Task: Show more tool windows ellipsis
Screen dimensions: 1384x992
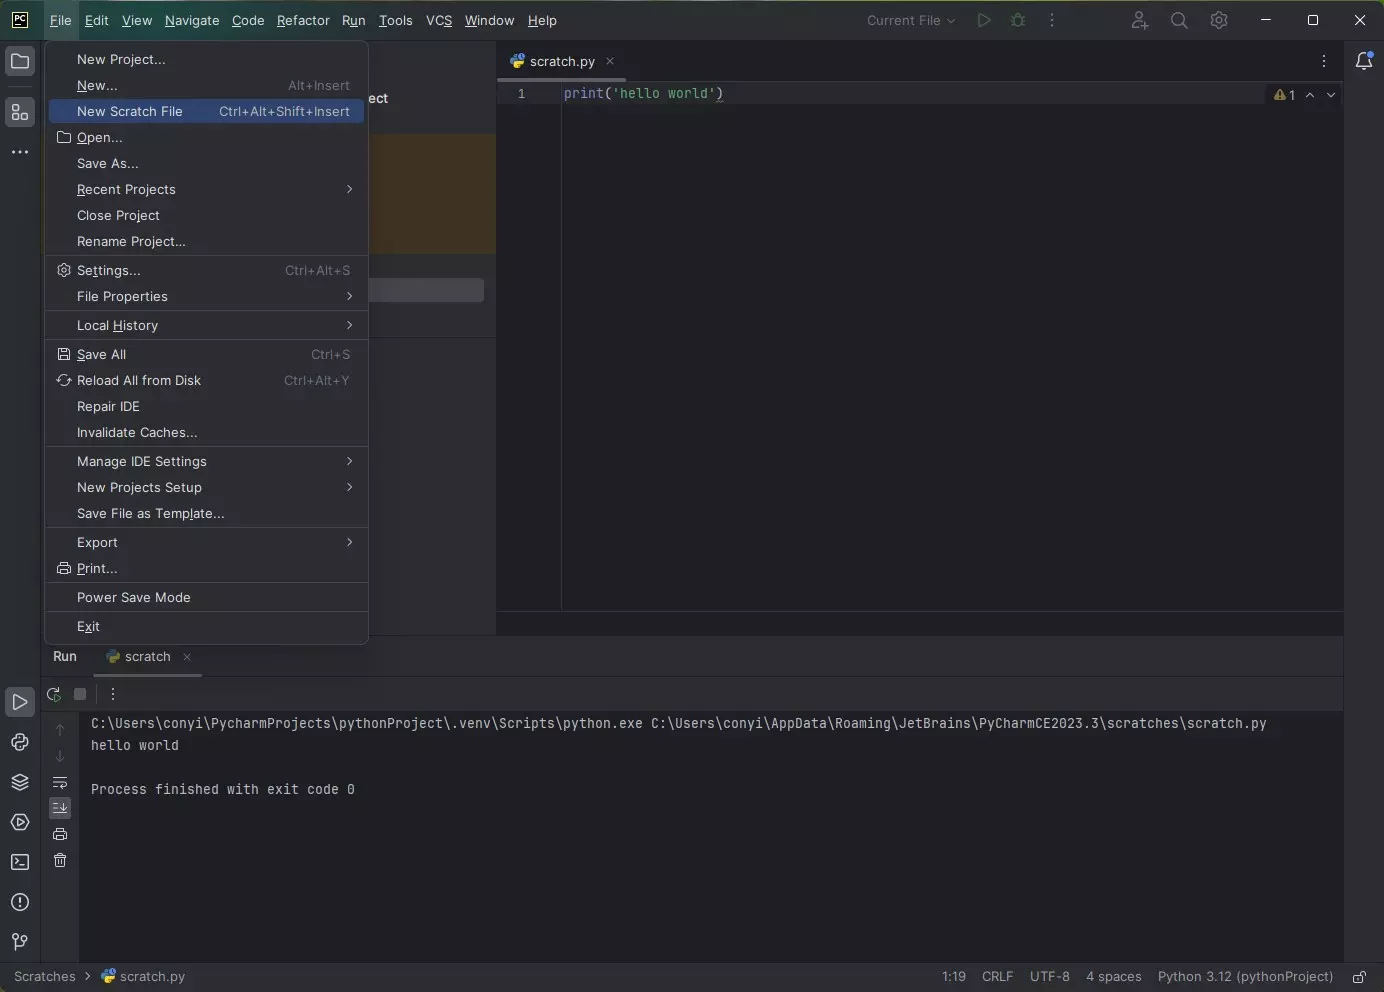Action: [x=20, y=152]
